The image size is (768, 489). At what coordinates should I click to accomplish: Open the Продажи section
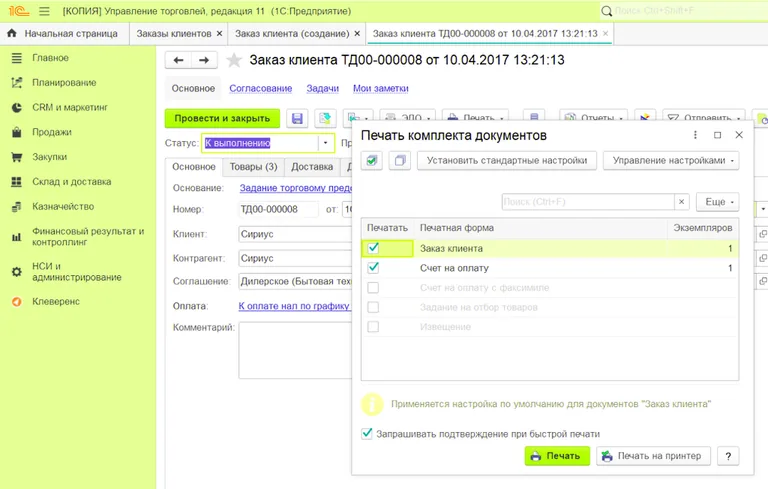tap(52, 132)
